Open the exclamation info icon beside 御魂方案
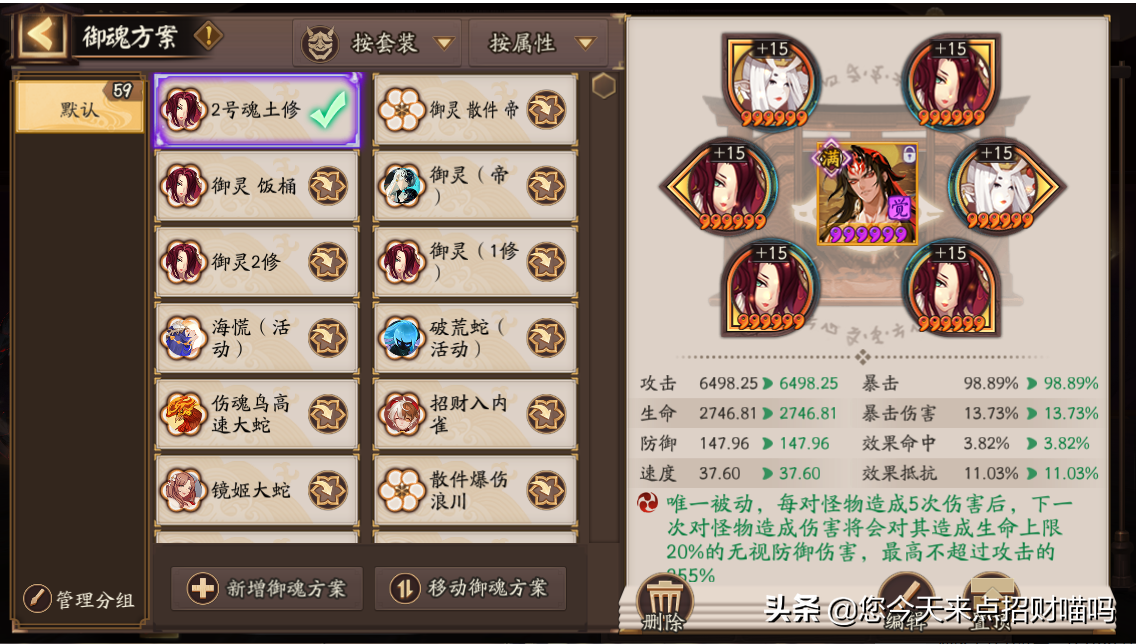The image size is (1136, 644). pyautogui.click(x=208, y=35)
